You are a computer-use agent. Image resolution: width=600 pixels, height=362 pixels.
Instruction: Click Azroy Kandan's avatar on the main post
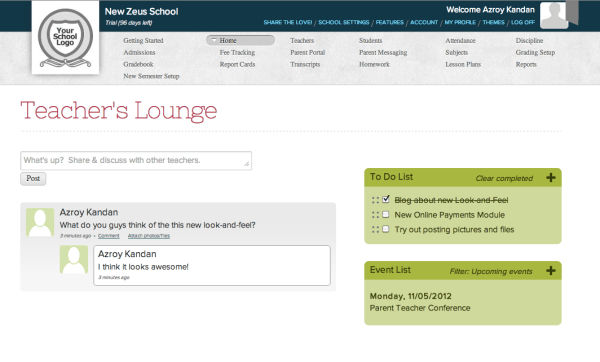(x=40, y=222)
